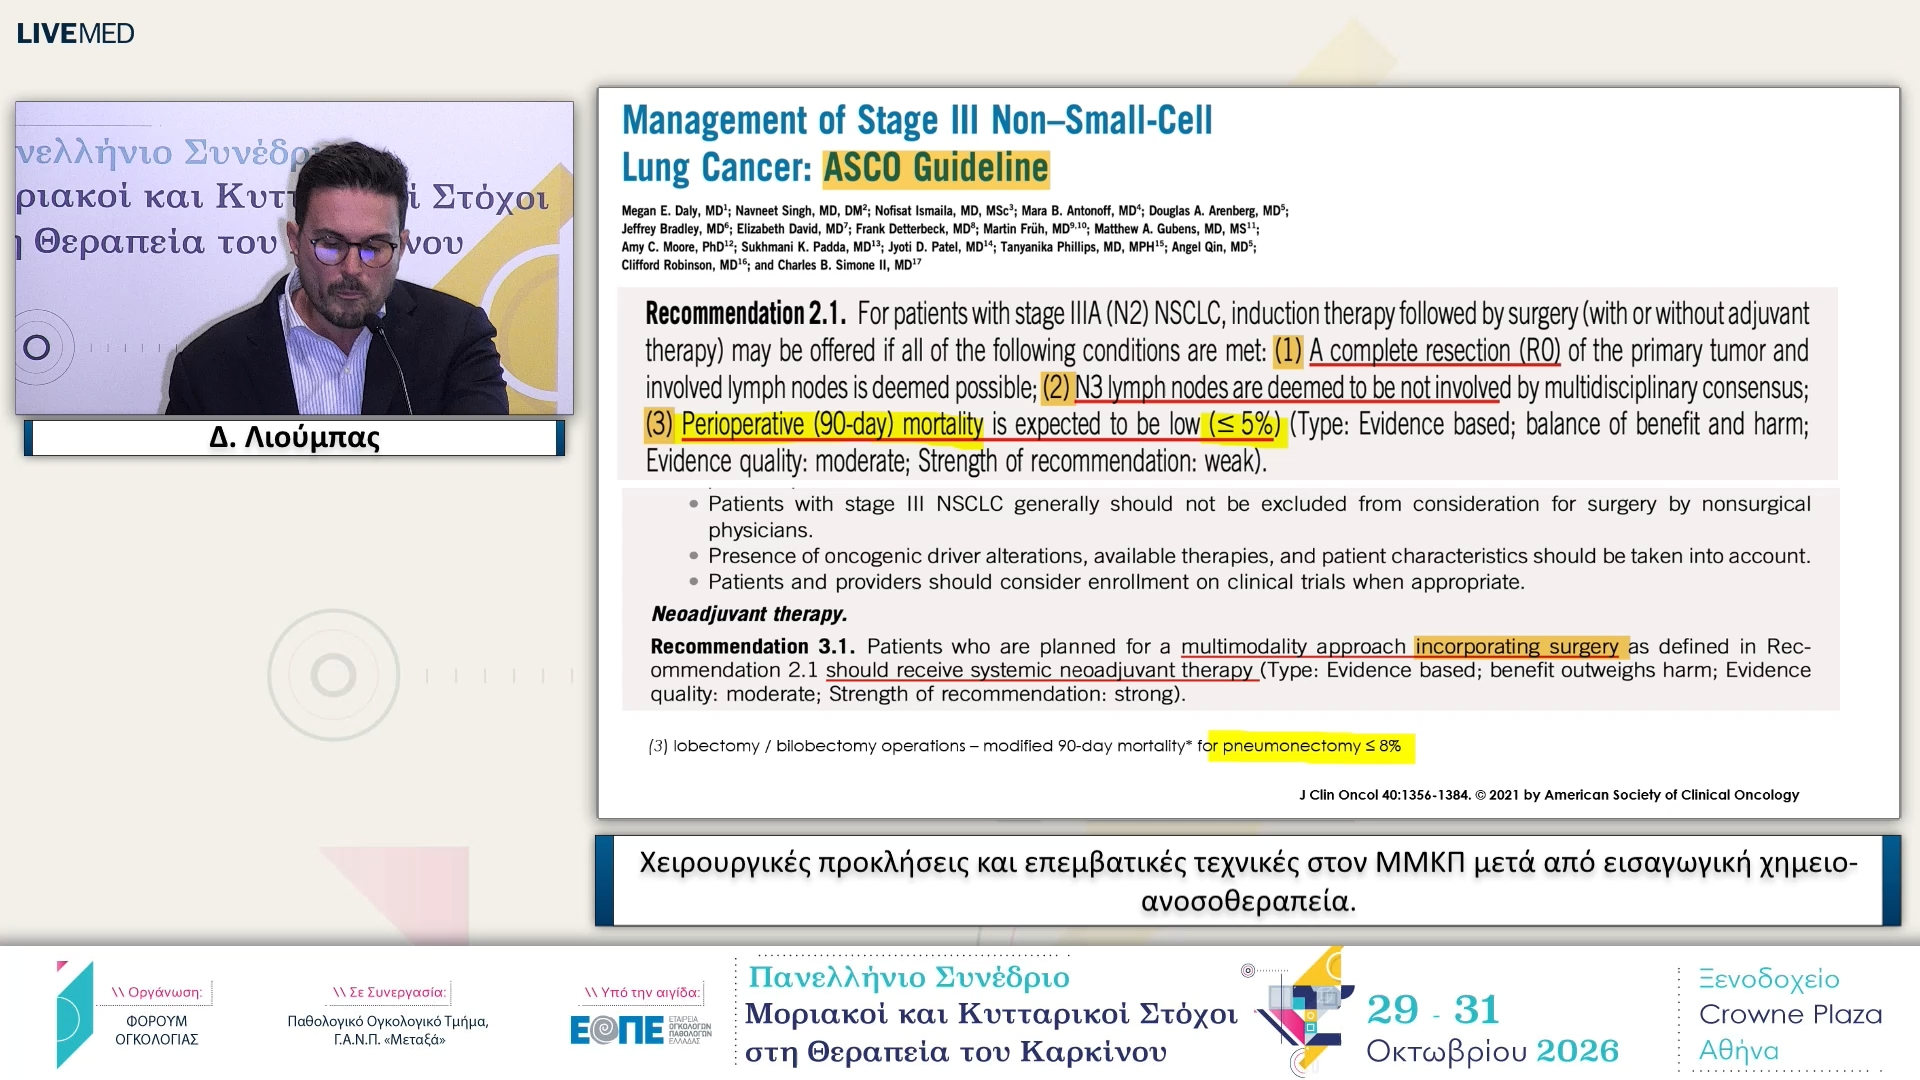Click the 'Αθήνα' location text

click(1739, 1051)
